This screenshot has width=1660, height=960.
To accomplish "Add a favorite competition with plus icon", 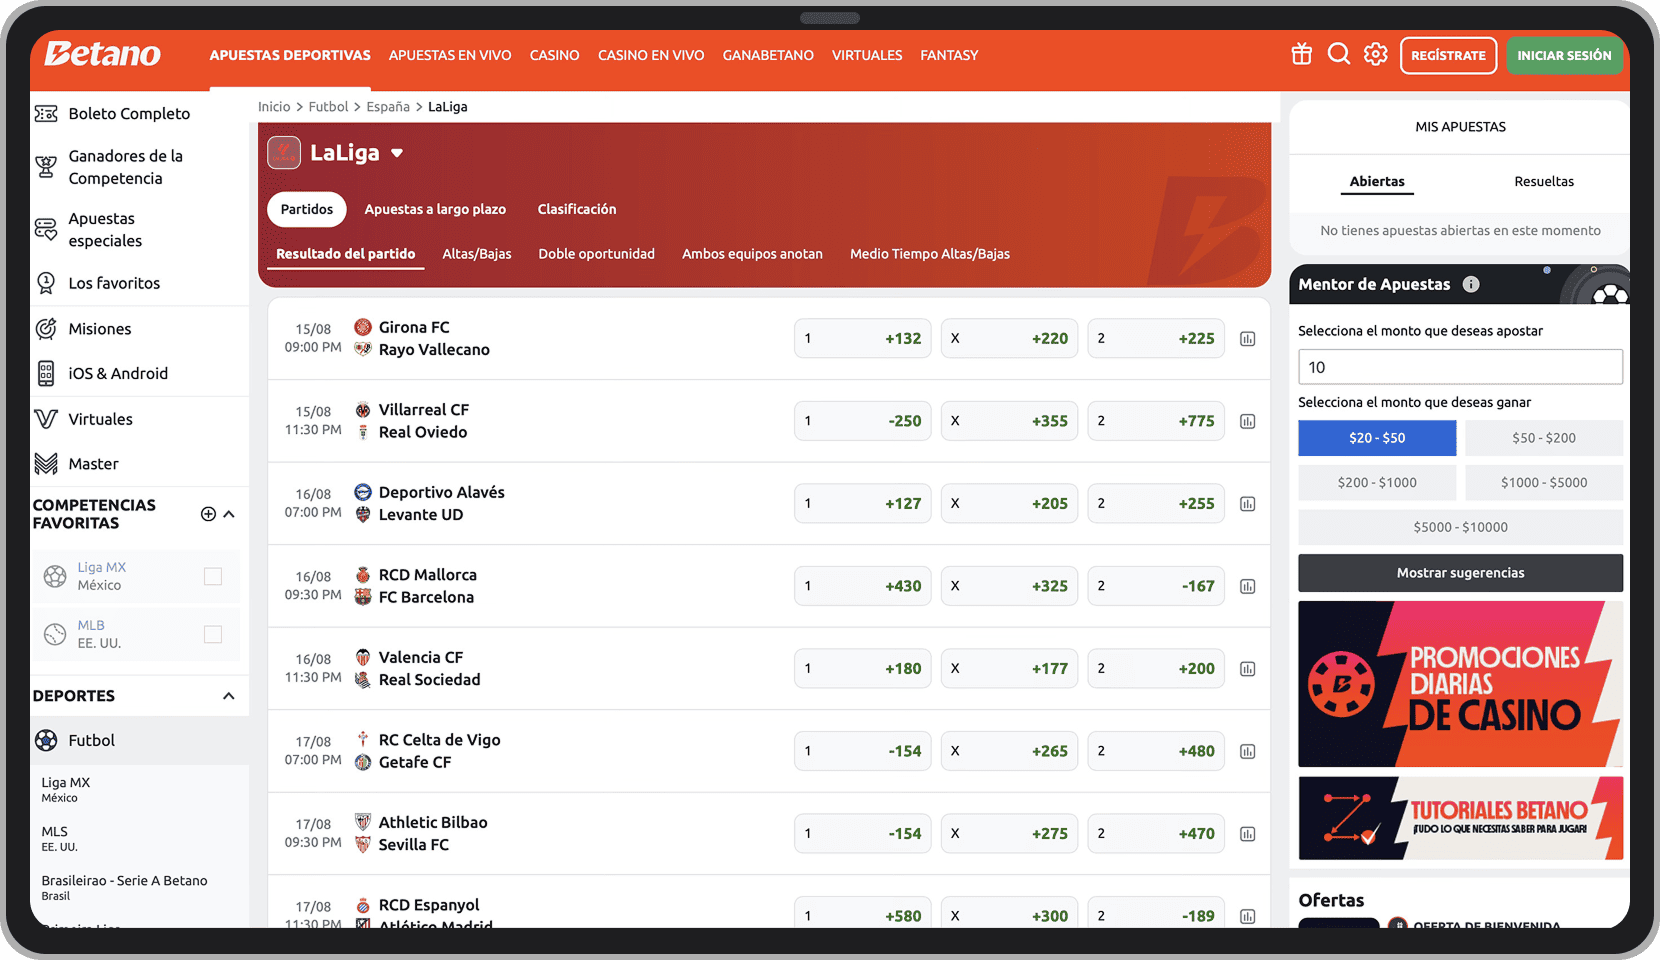I will coord(208,514).
